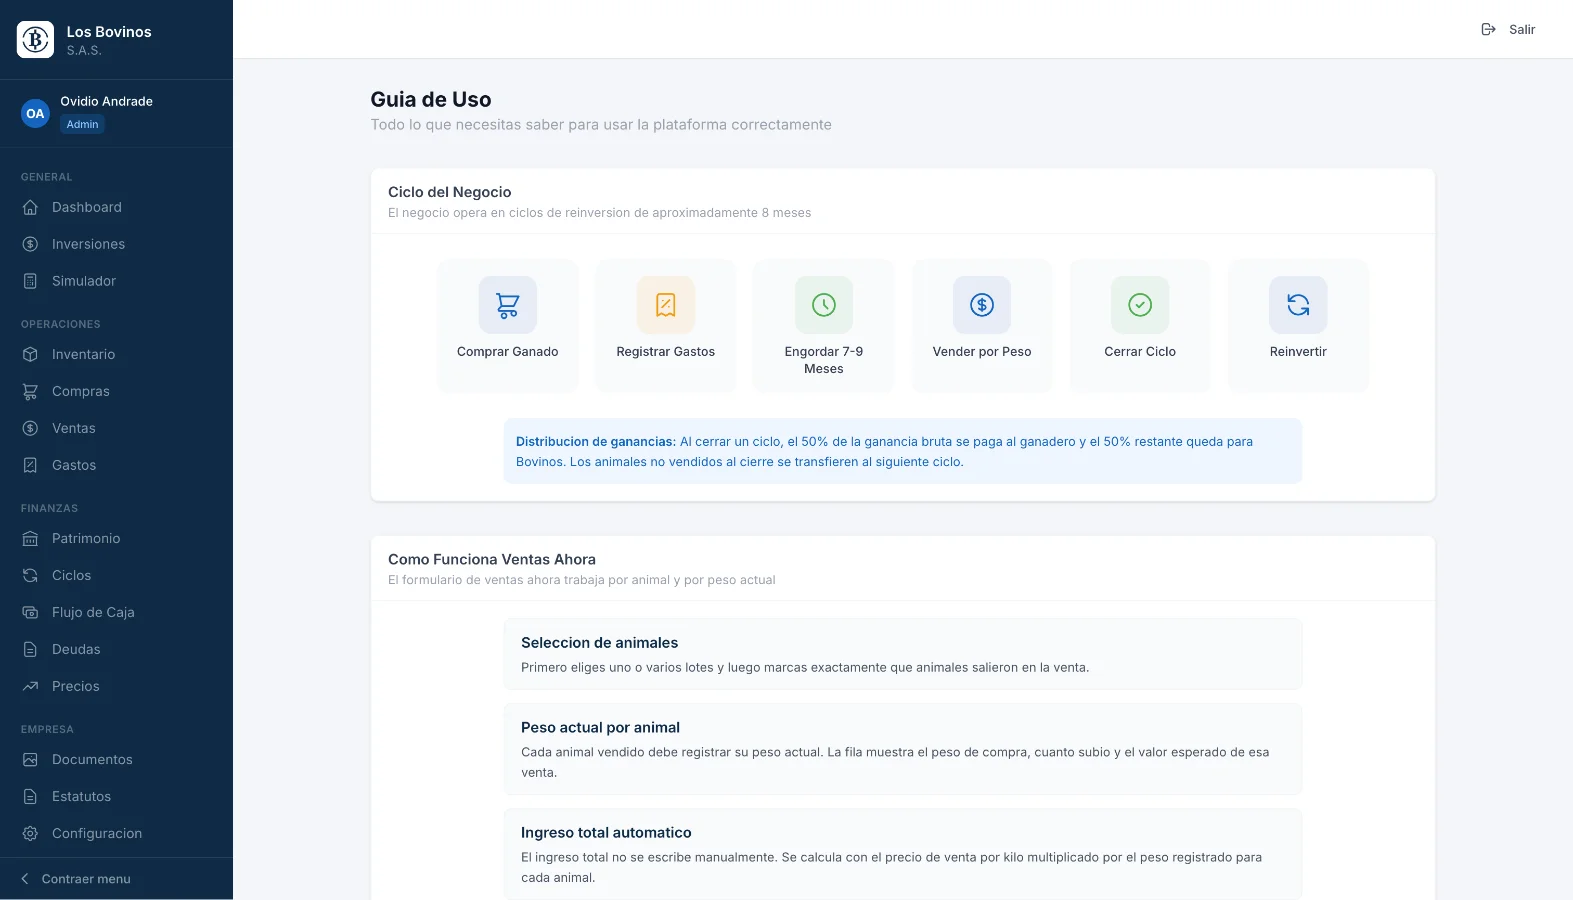Click the Guia de Uso page title

coord(431,100)
